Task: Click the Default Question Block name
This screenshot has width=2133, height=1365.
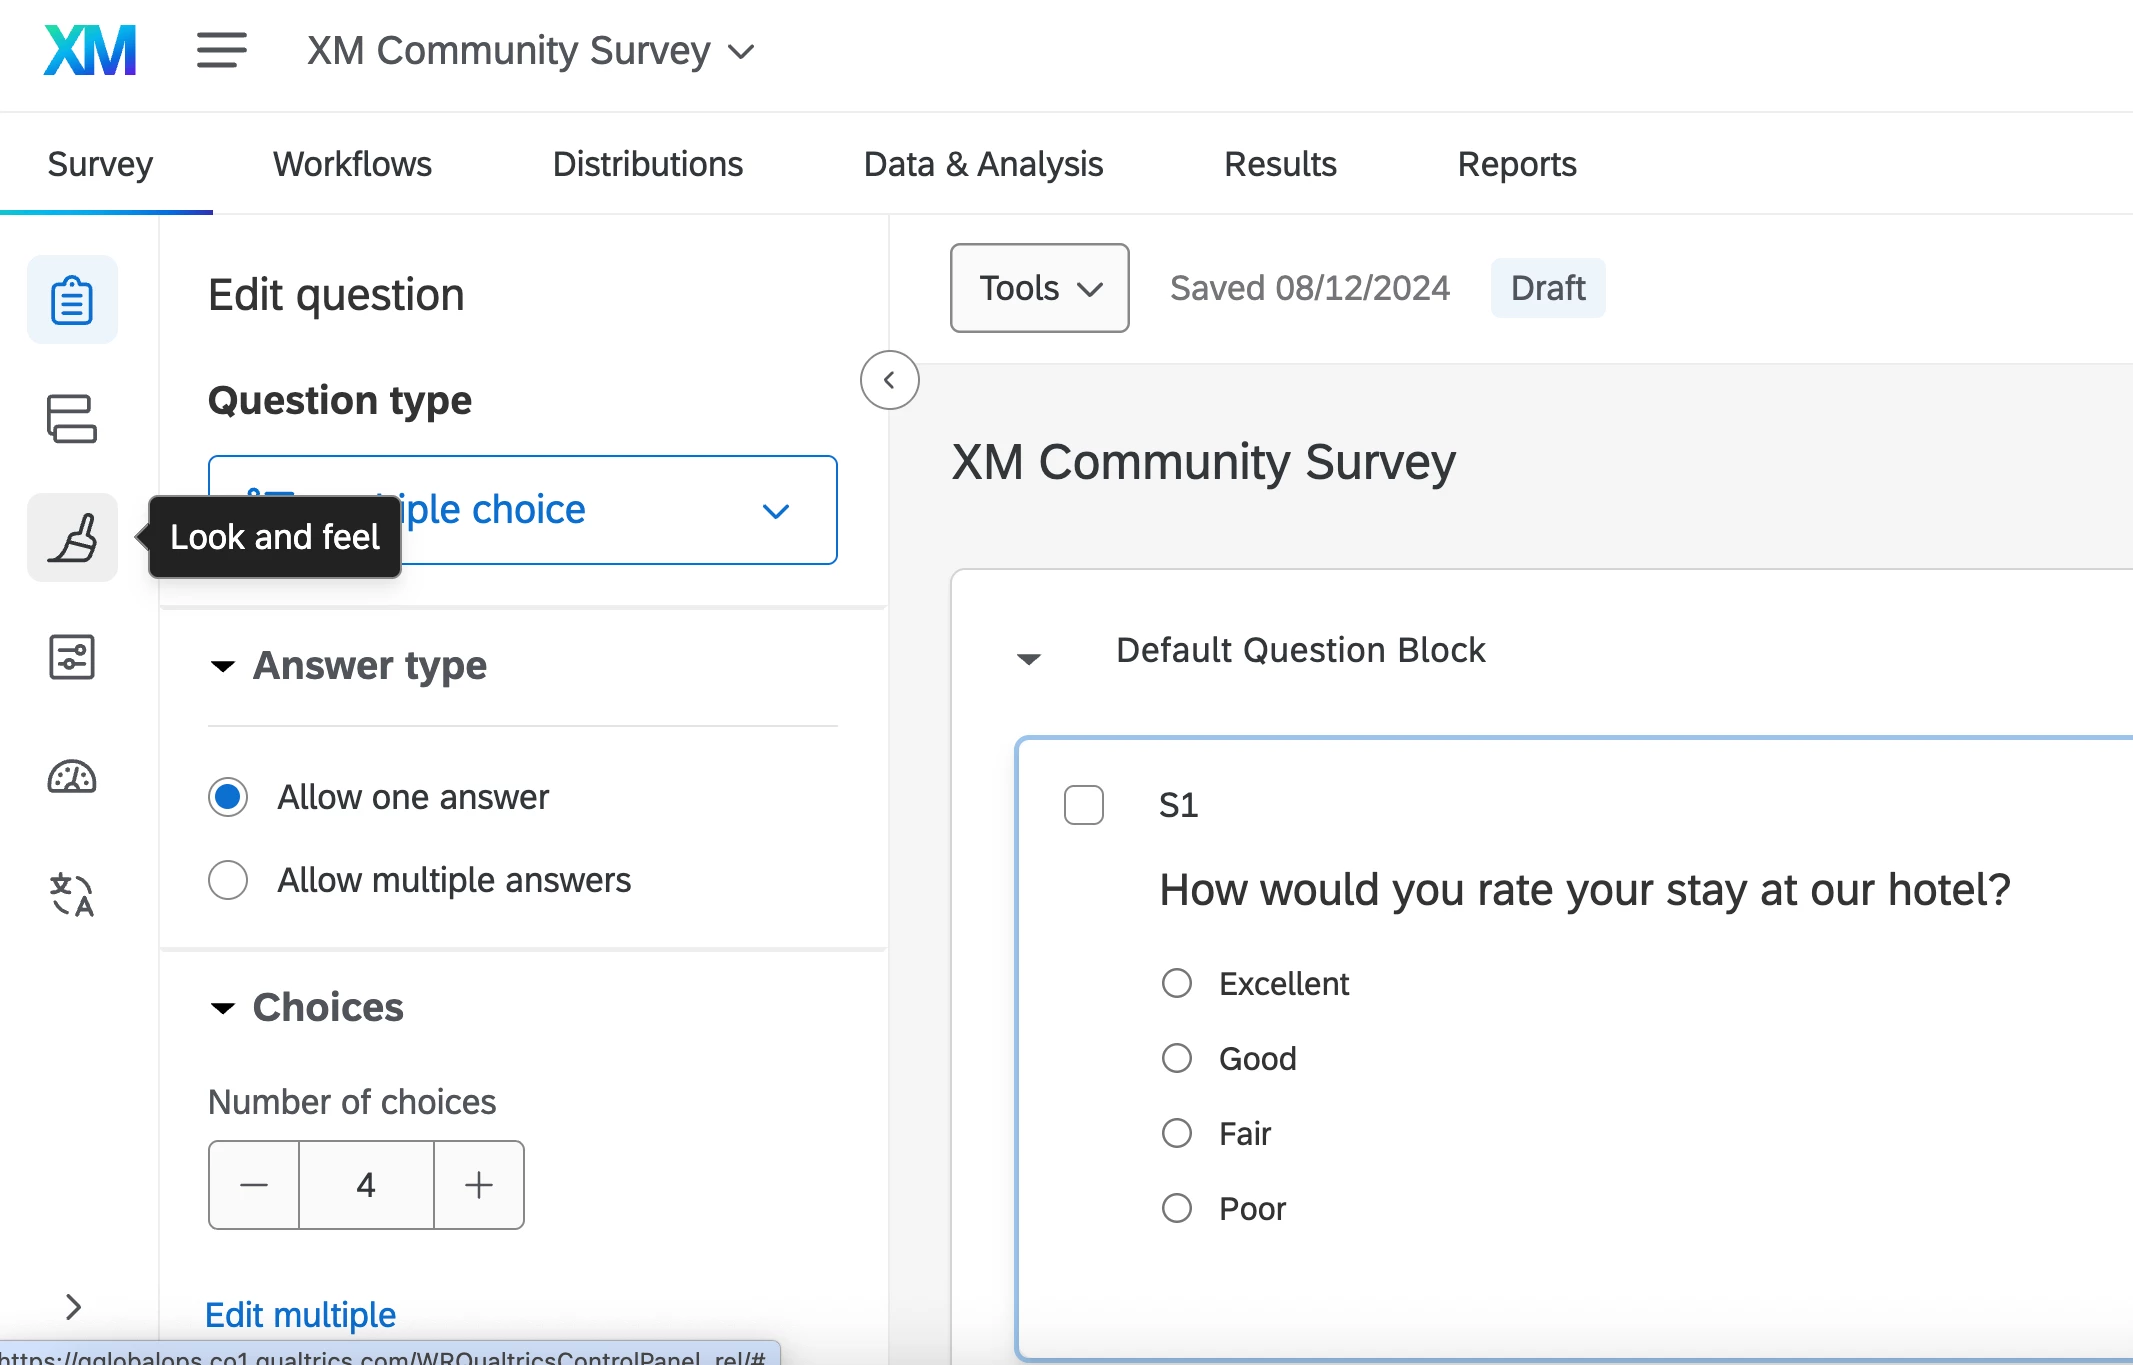Action: [x=1300, y=650]
